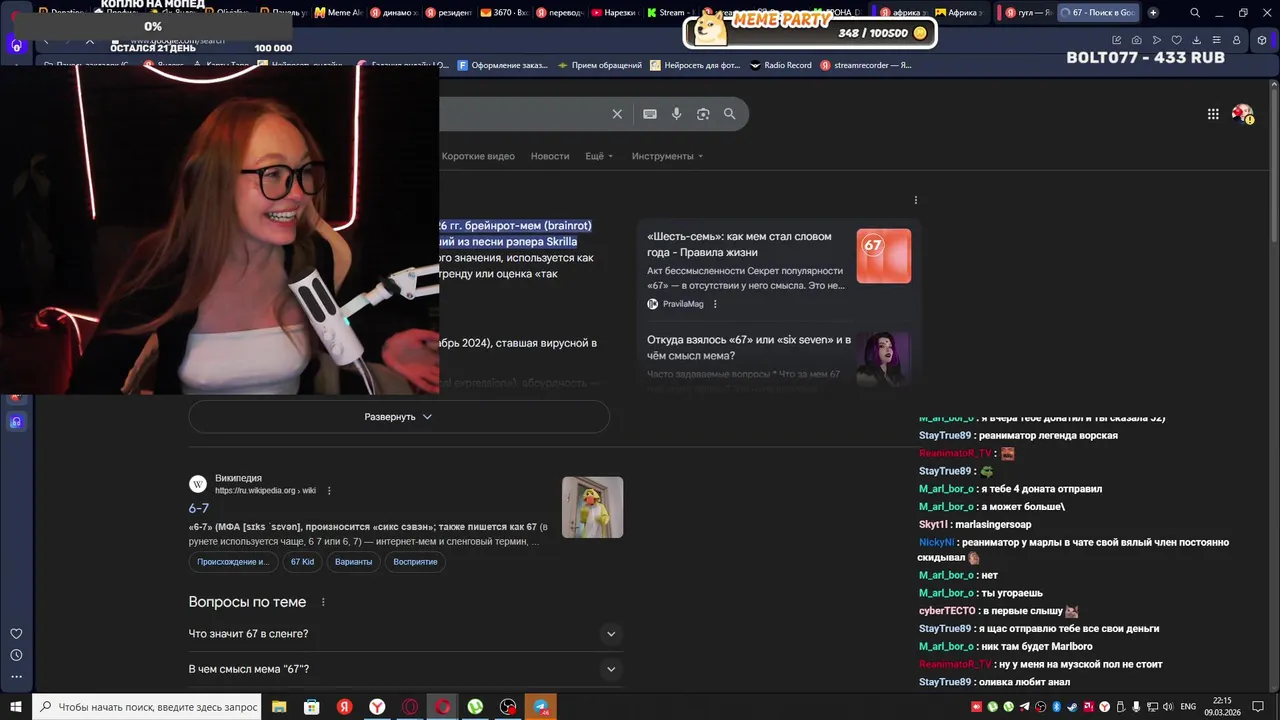
Task: Open File Explorer from the taskbar
Action: 279,706
